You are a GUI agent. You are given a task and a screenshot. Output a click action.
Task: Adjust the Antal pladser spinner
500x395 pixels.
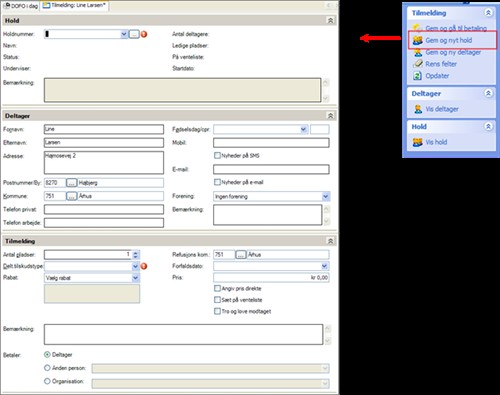coord(135,255)
